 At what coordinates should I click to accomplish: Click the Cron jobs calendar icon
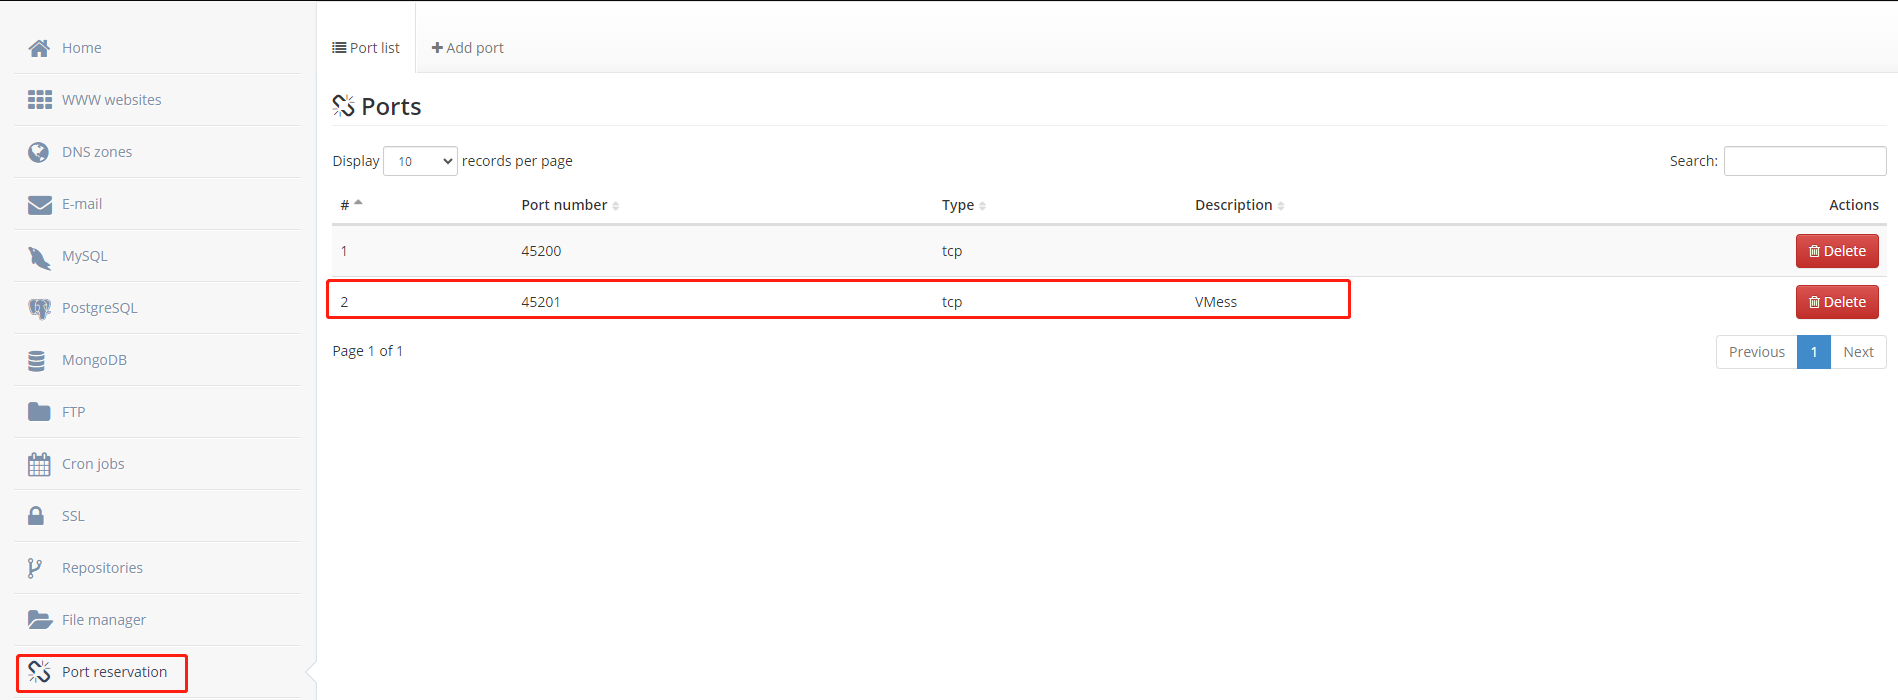tap(39, 464)
